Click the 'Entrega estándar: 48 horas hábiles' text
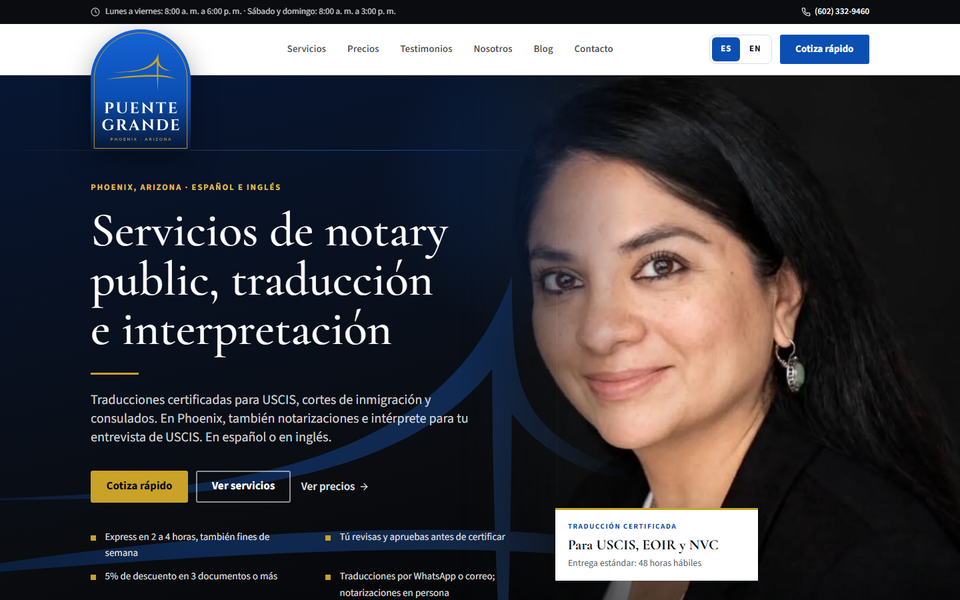This screenshot has height=600, width=960. click(635, 563)
